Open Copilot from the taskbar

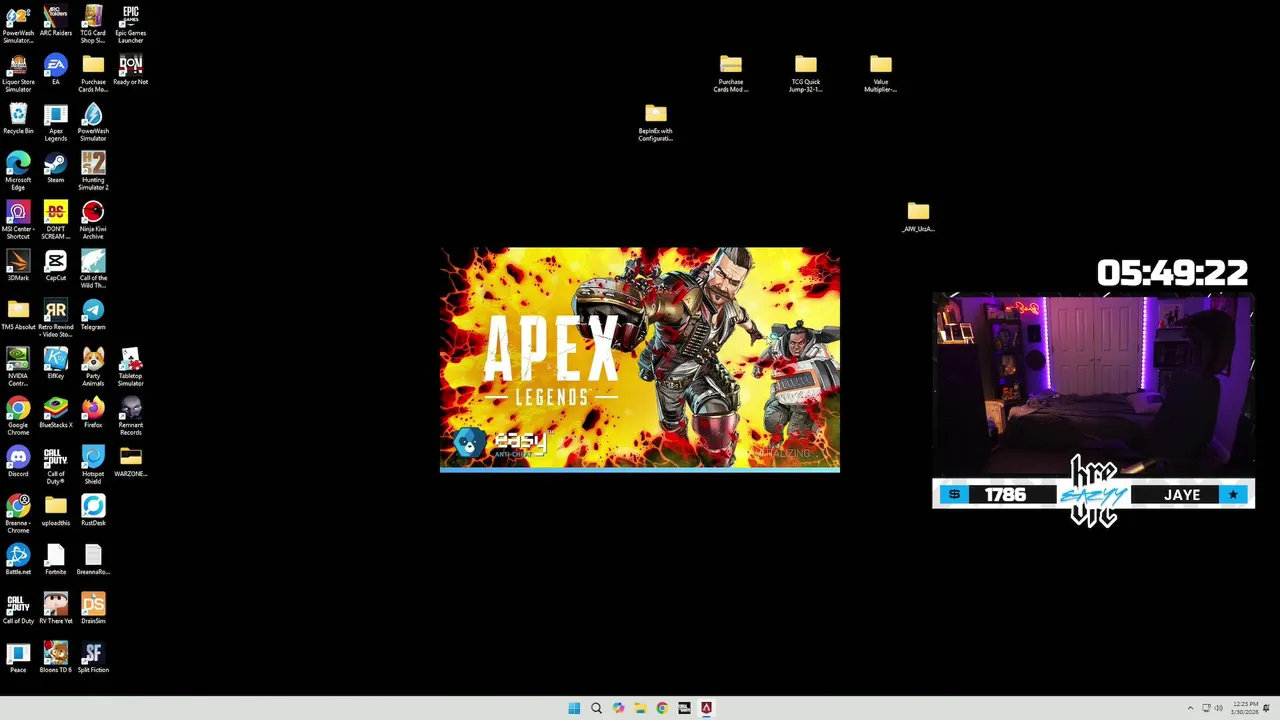pyautogui.click(x=618, y=708)
